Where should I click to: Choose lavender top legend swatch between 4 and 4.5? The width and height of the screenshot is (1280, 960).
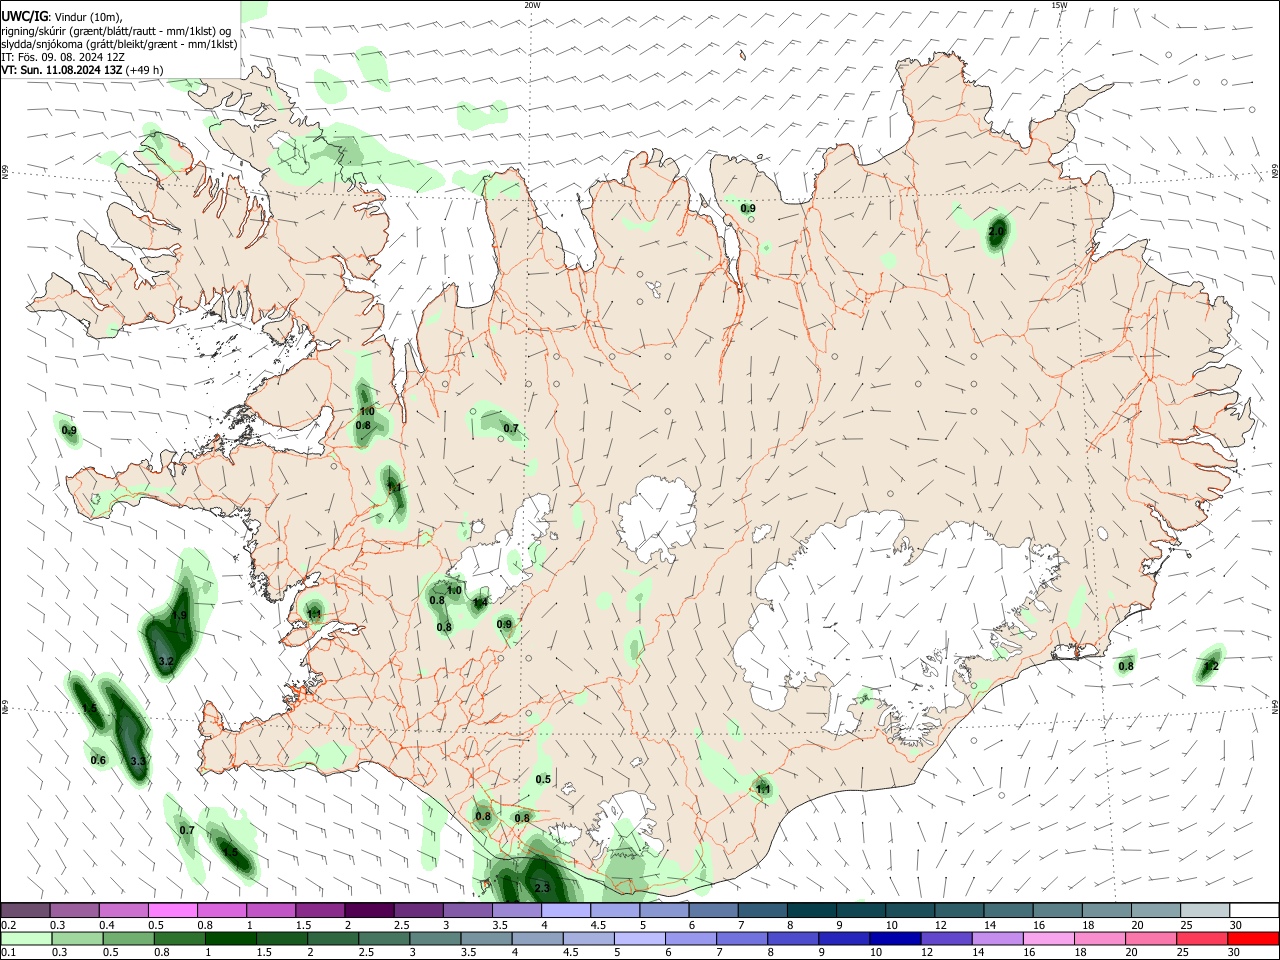coord(565,910)
